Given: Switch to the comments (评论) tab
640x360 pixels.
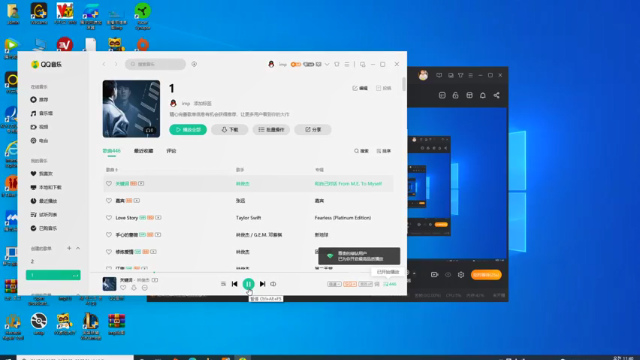Looking at the screenshot, I should tap(171, 151).
